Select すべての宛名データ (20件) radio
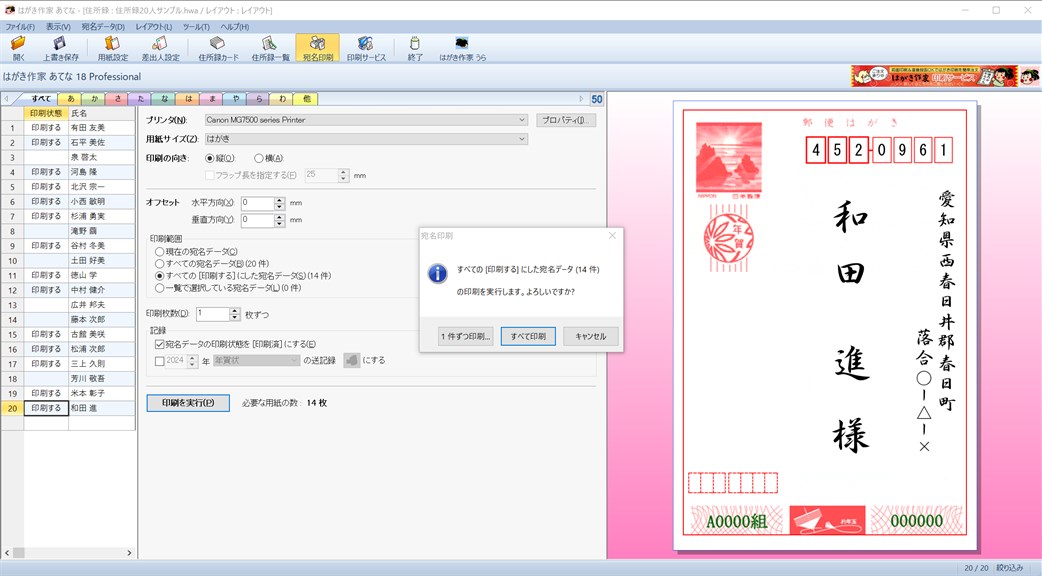 pyautogui.click(x=159, y=264)
